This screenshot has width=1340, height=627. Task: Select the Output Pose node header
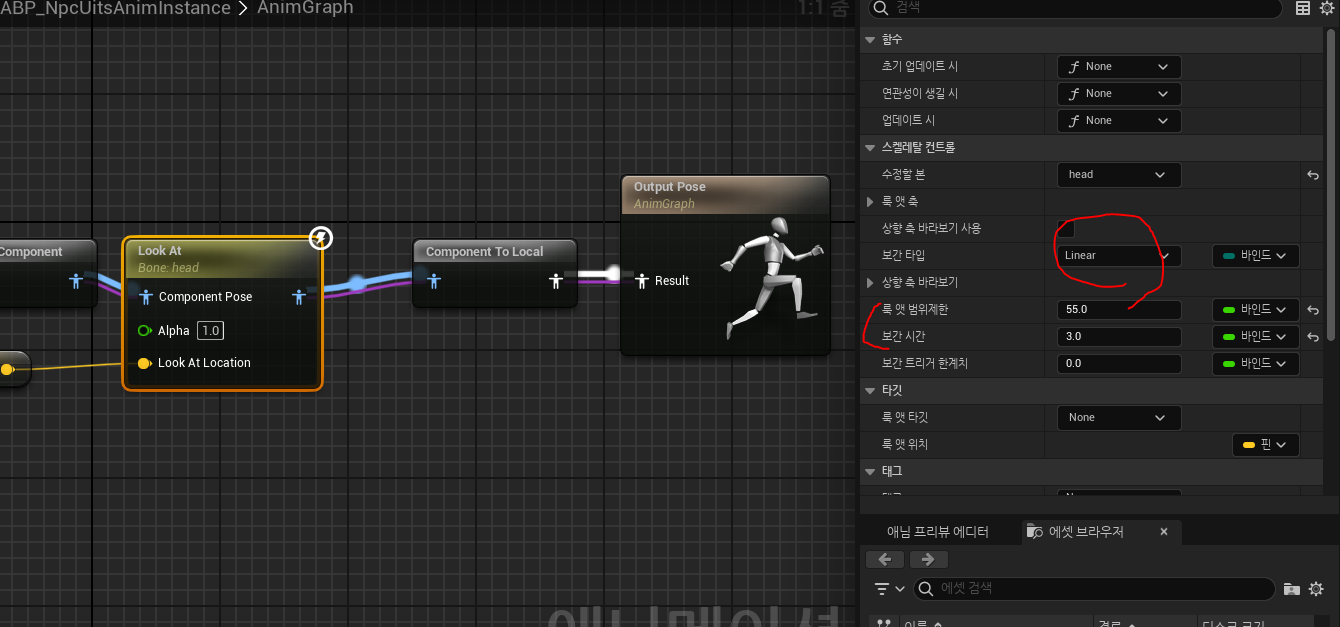[x=725, y=195]
